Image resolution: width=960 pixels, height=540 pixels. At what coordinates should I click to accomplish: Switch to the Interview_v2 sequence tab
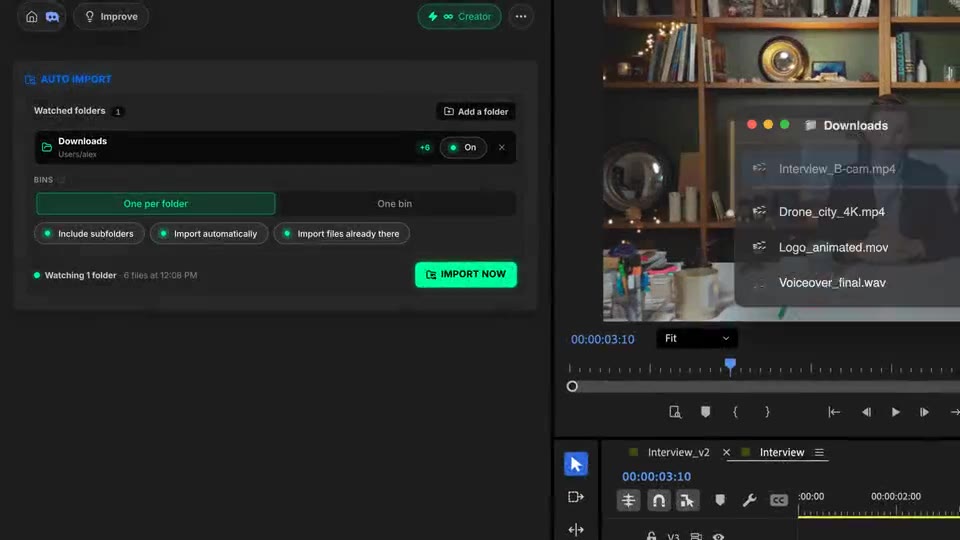click(678, 452)
